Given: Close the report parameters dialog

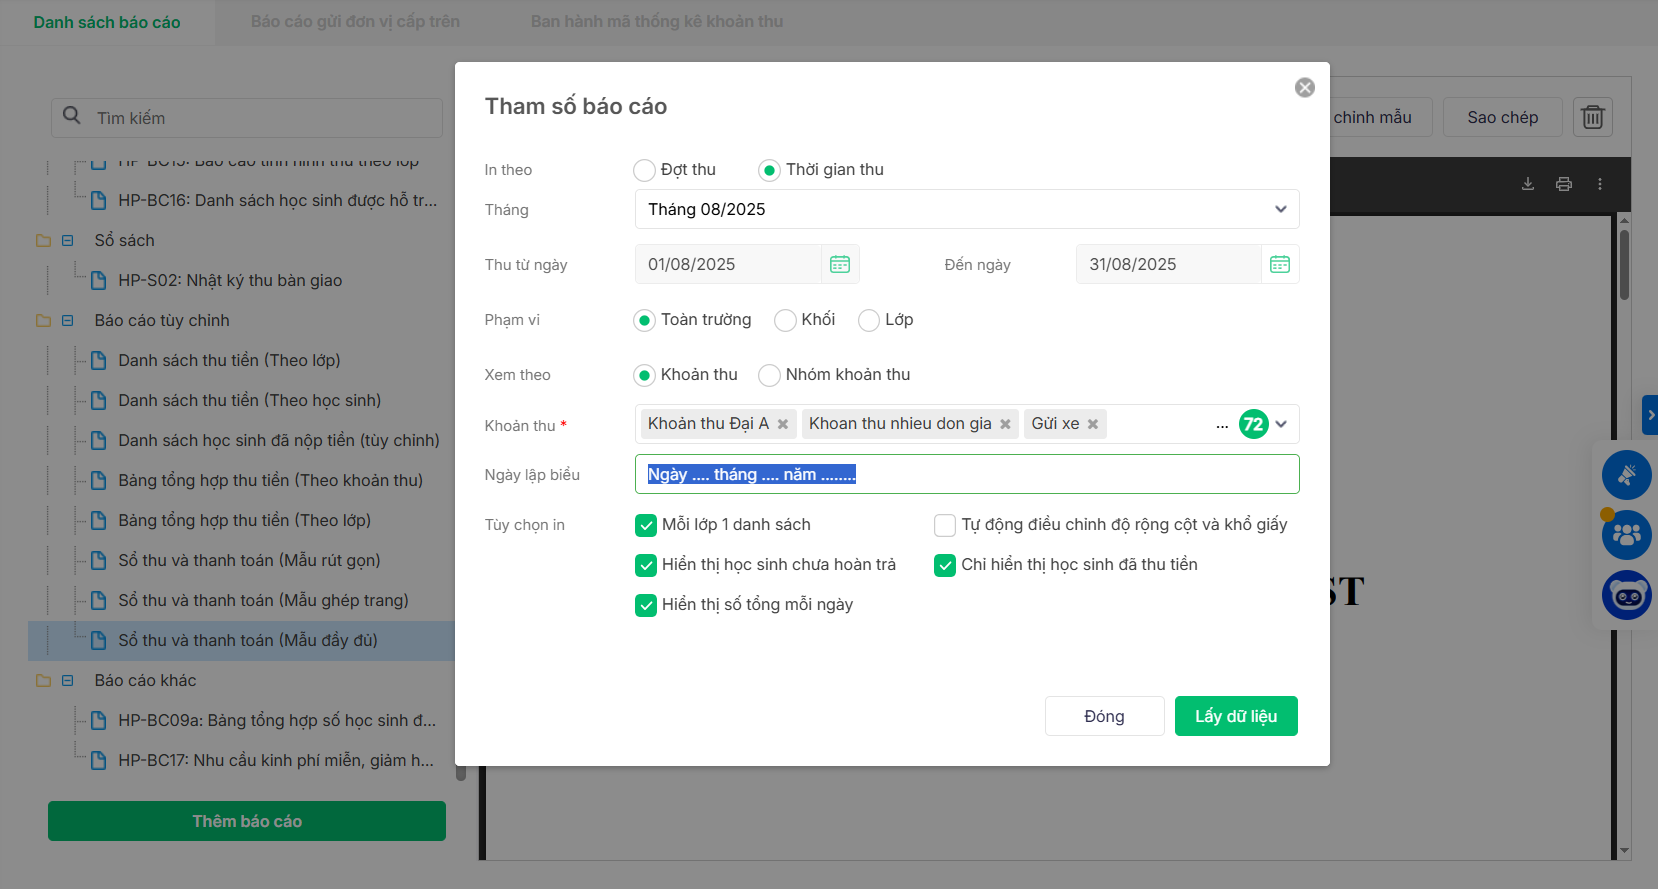Looking at the screenshot, I should click(1304, 88).
